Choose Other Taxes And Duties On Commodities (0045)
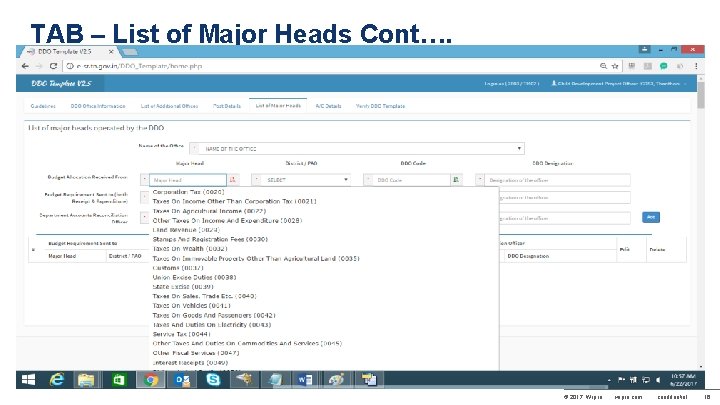 (247, 343)
